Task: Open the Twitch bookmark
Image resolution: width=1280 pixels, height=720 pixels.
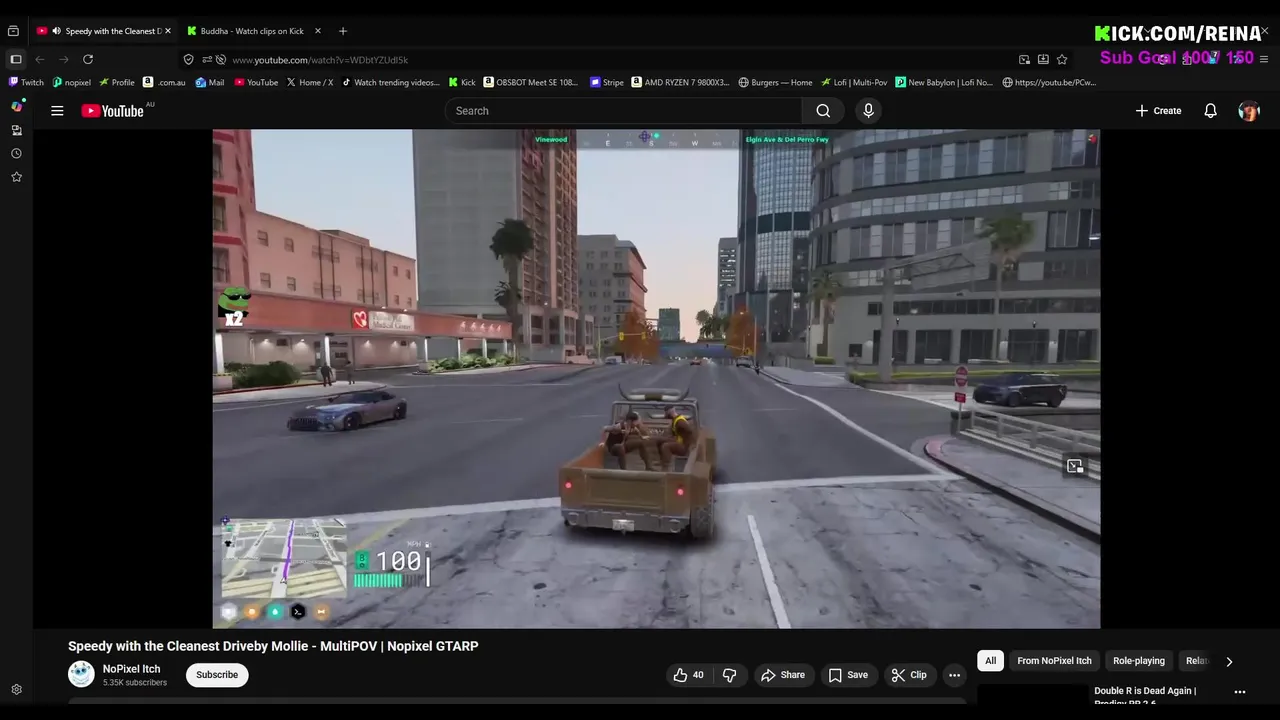Action: (x=26, y=83)
